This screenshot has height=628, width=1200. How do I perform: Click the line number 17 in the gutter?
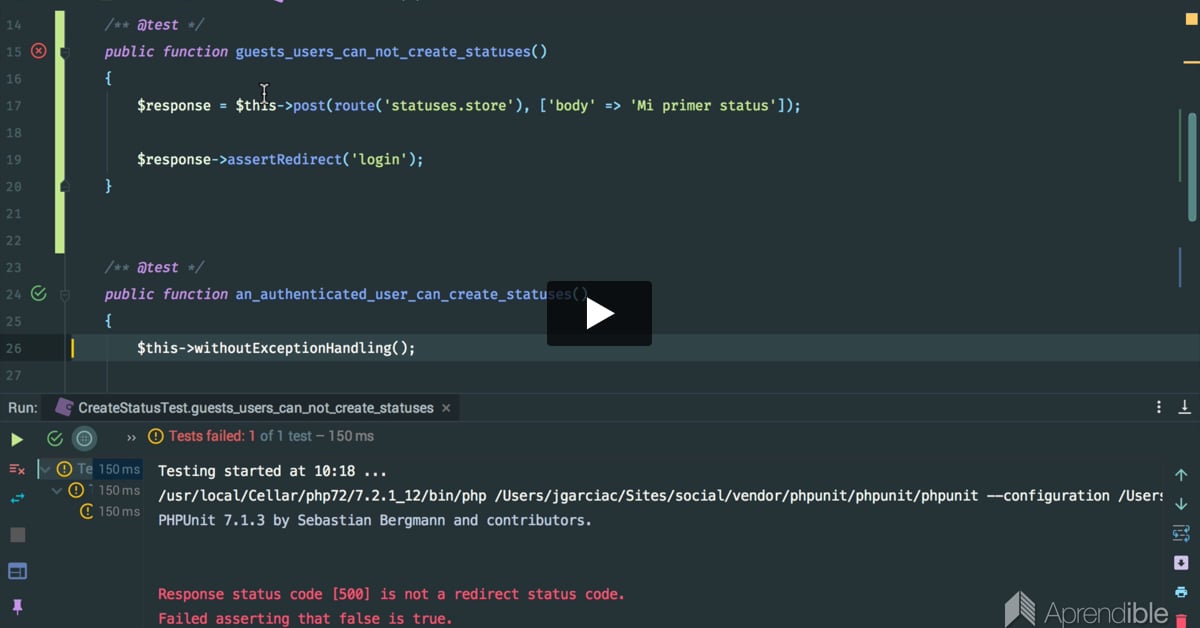[x=13, y=105]
